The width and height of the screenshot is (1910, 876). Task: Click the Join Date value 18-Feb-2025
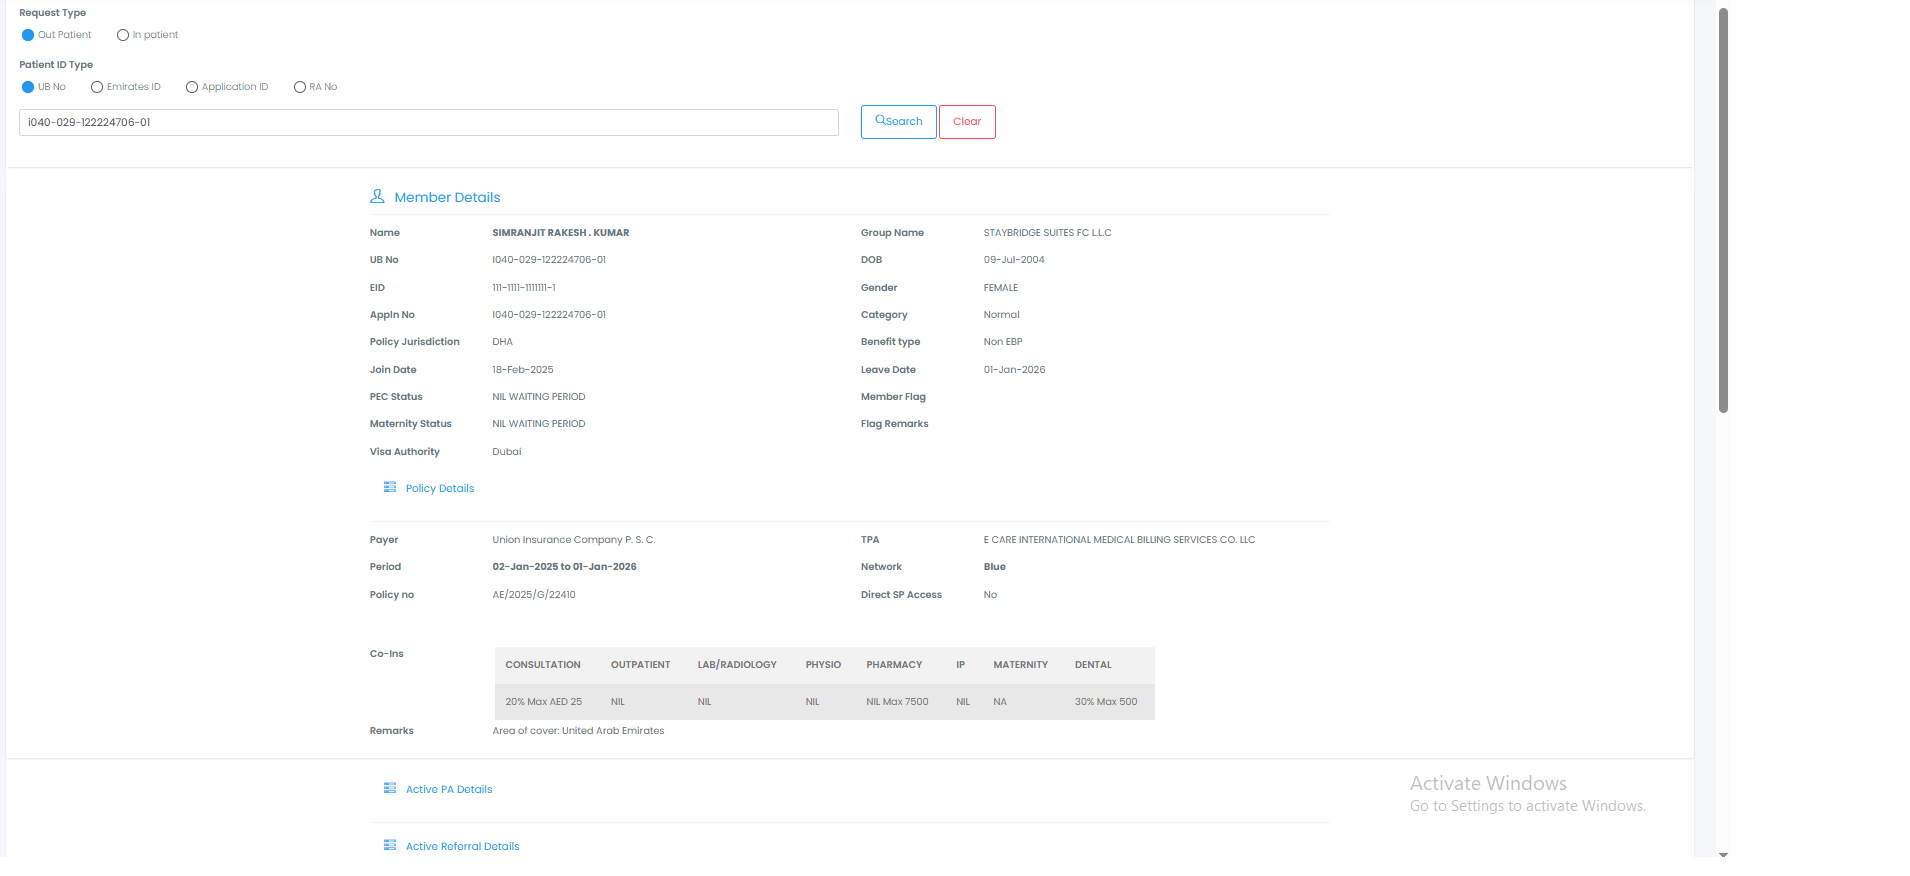coord(523,370)
